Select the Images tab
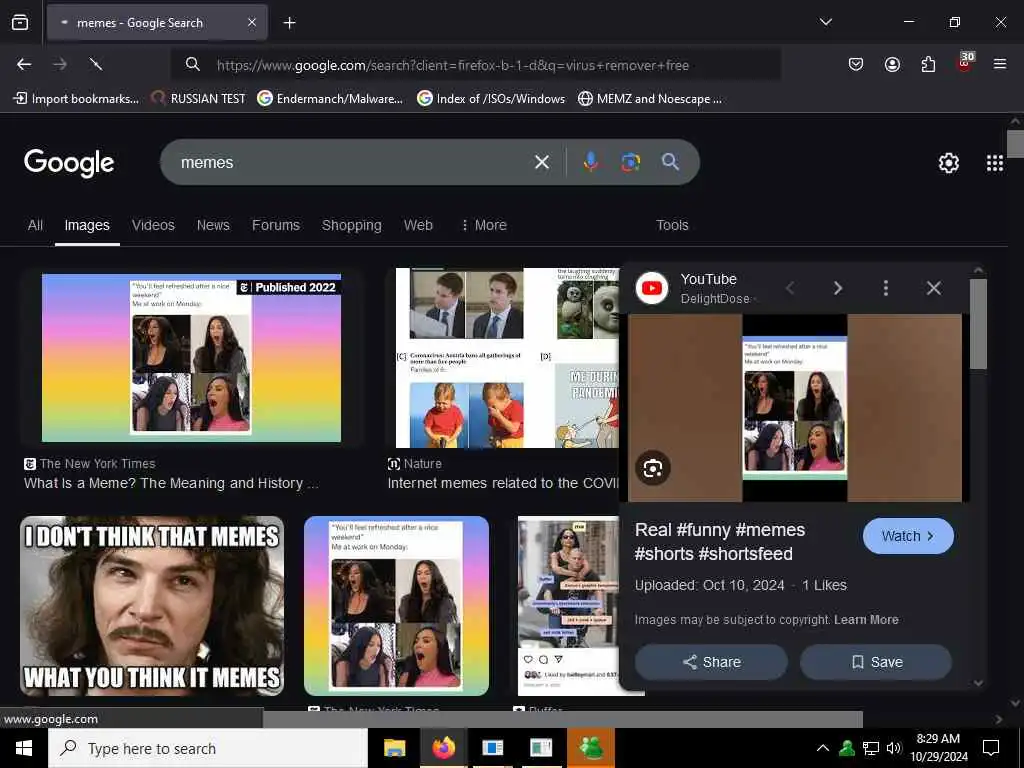The width and height of the screenshot is (1024, 768). [87, 225]
